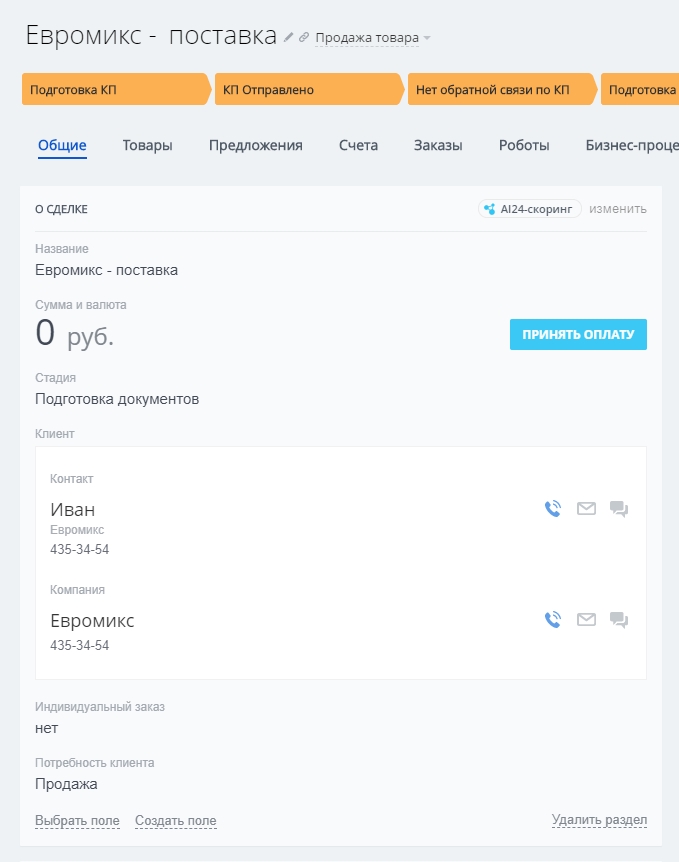Click the Выбрать поле link
This screenshot has height=862, width=679.
tap(77, 821)
